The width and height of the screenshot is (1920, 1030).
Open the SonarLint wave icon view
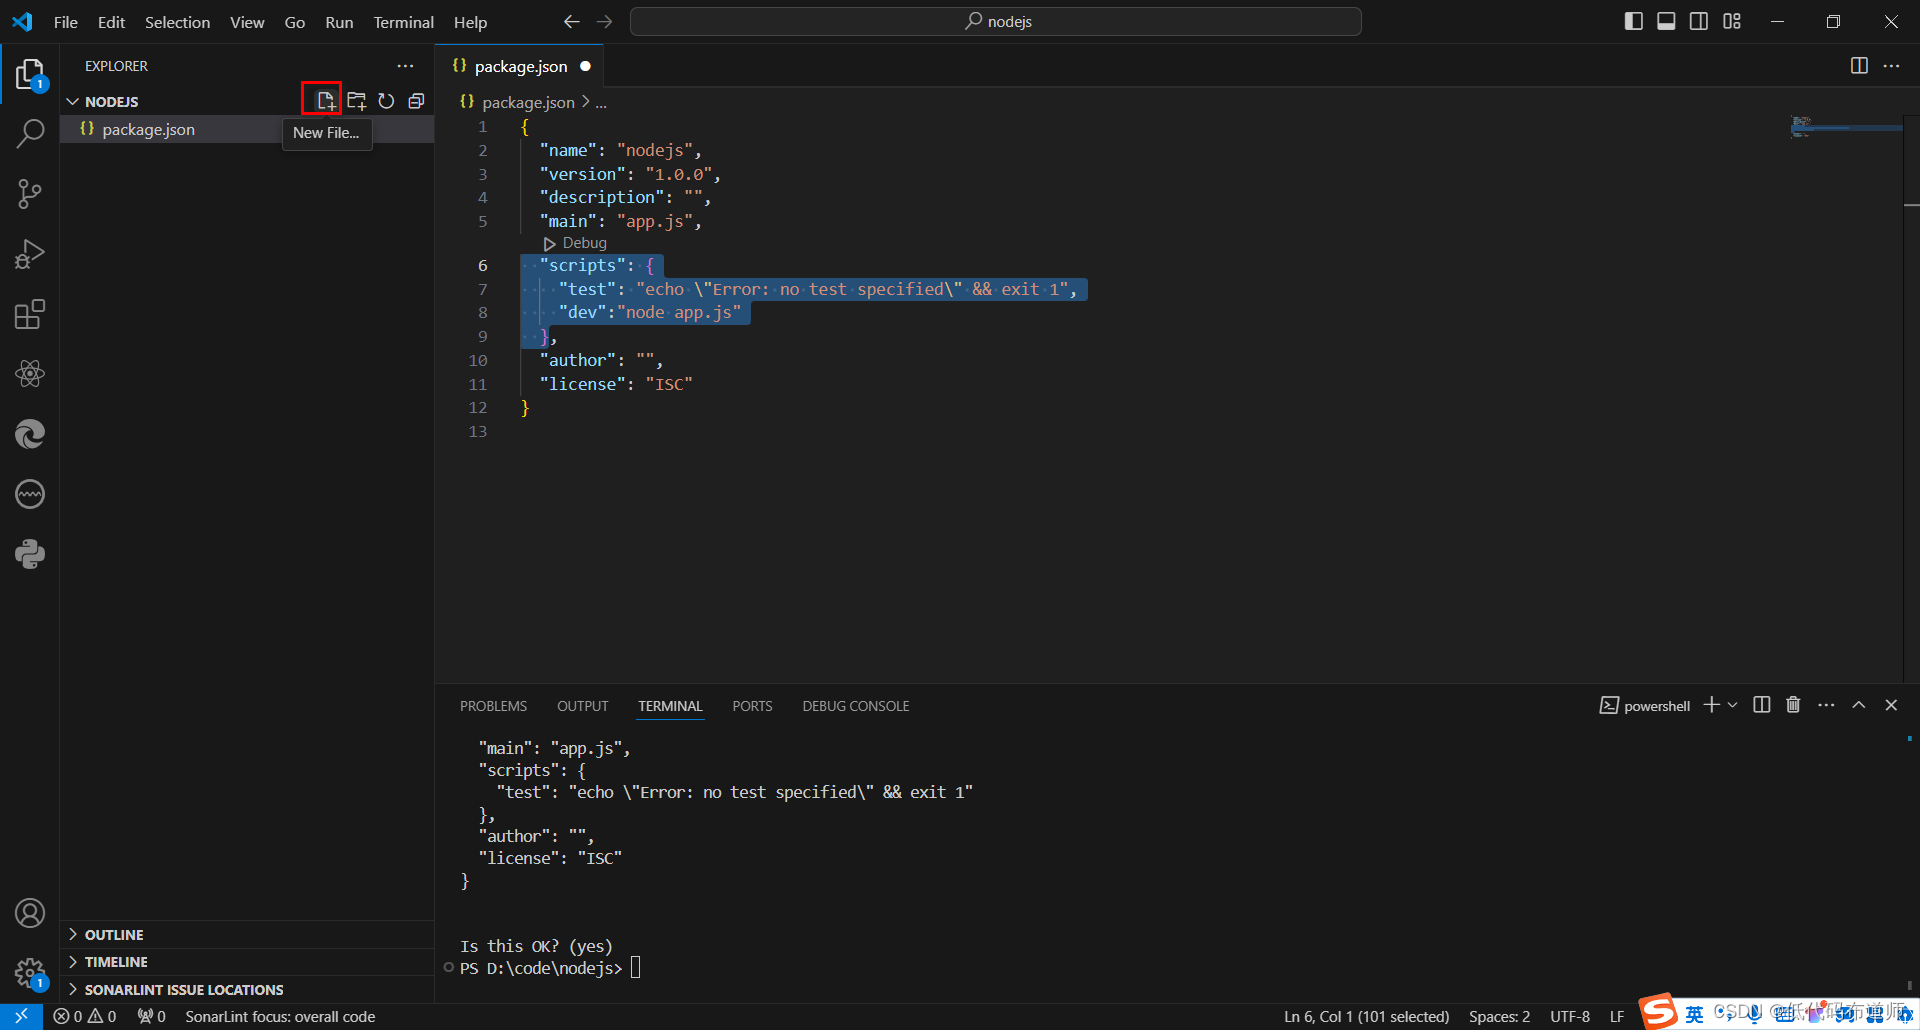tap(30, 494)
